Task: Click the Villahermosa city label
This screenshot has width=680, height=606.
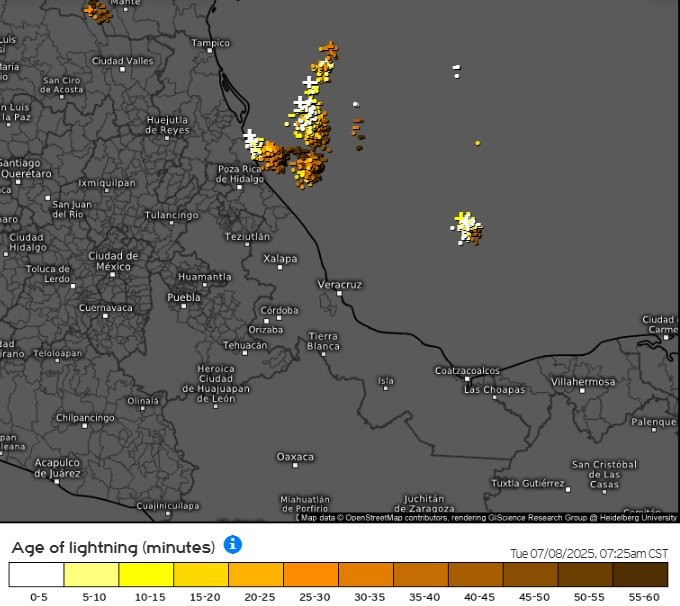Action: click(x=583, y=382)
